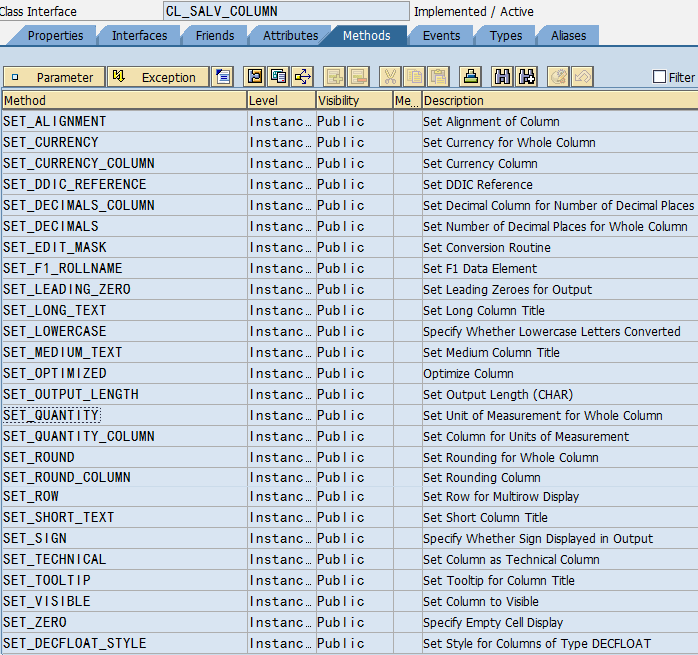
Task: Click description 'Set Output Length (CHAR)'
Action: 498,395
